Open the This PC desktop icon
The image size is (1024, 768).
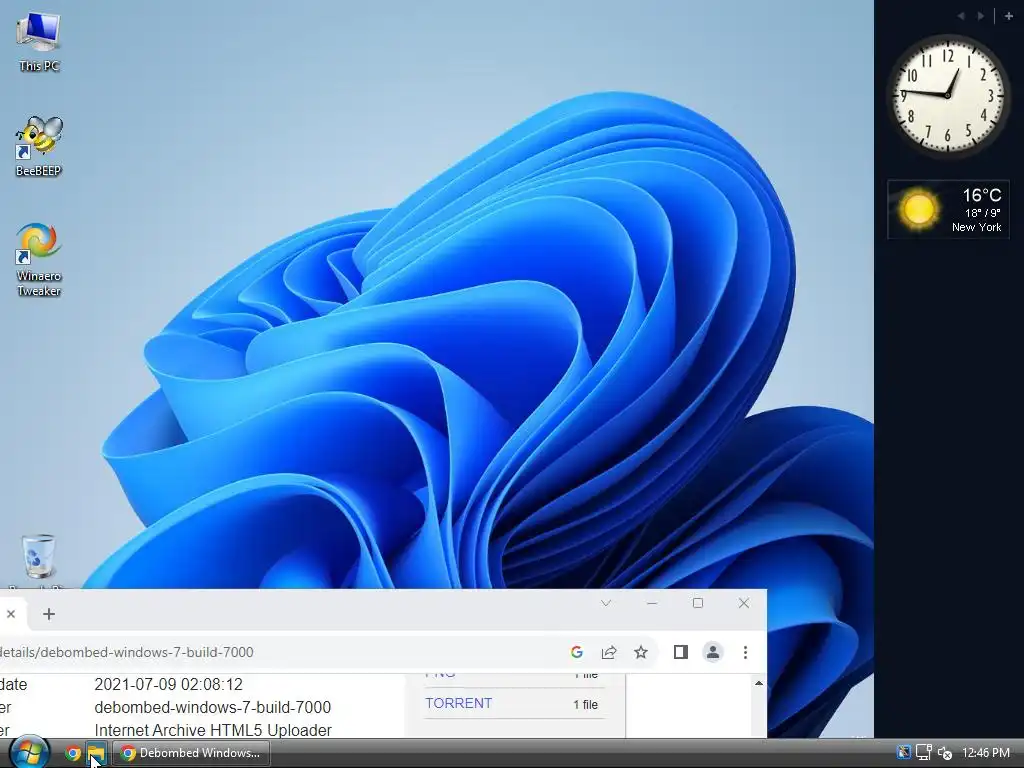tap(39, 41)
